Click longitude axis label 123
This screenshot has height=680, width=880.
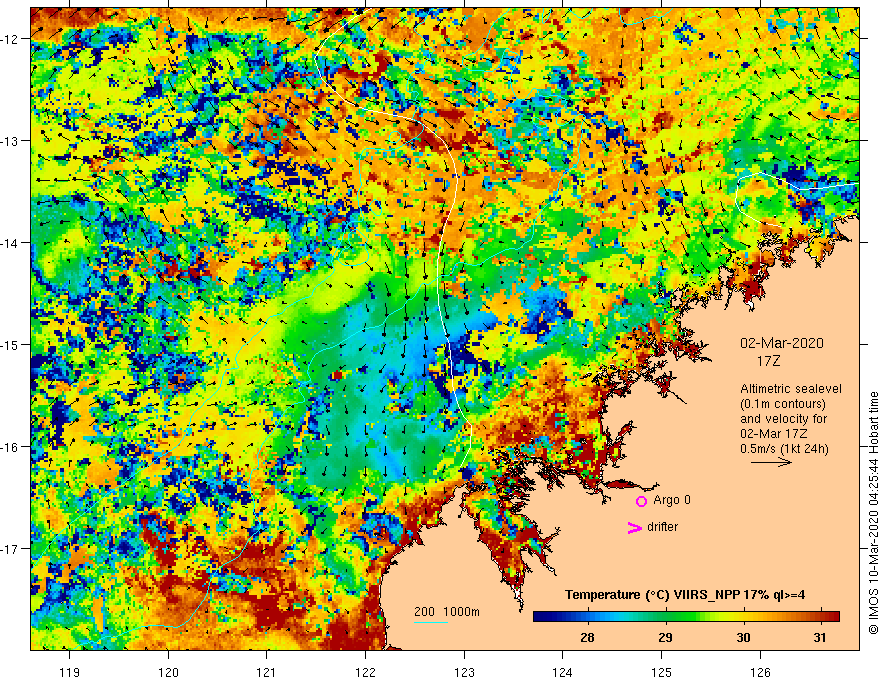464,672
